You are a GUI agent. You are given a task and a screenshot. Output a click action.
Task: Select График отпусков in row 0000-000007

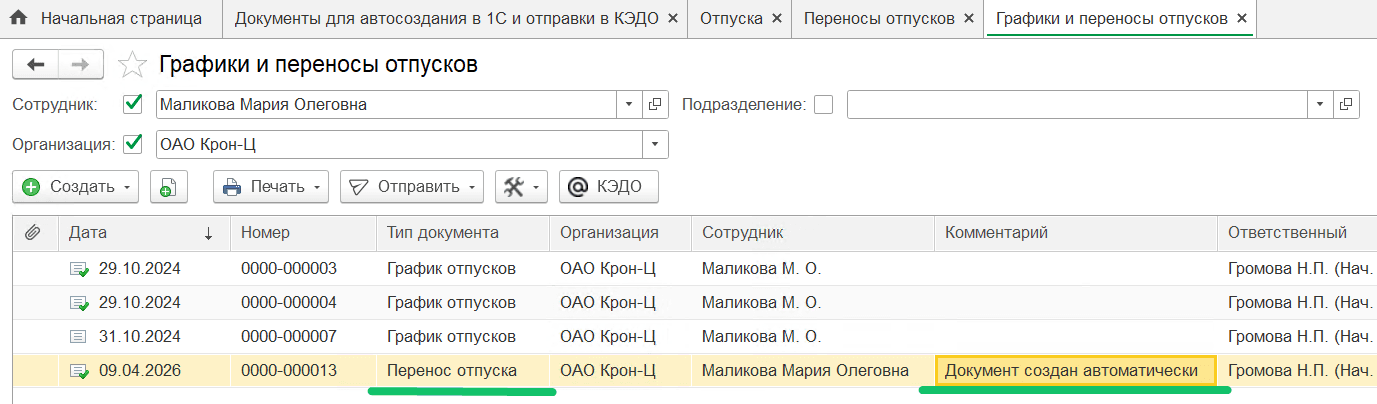click(x=462, y=336)
